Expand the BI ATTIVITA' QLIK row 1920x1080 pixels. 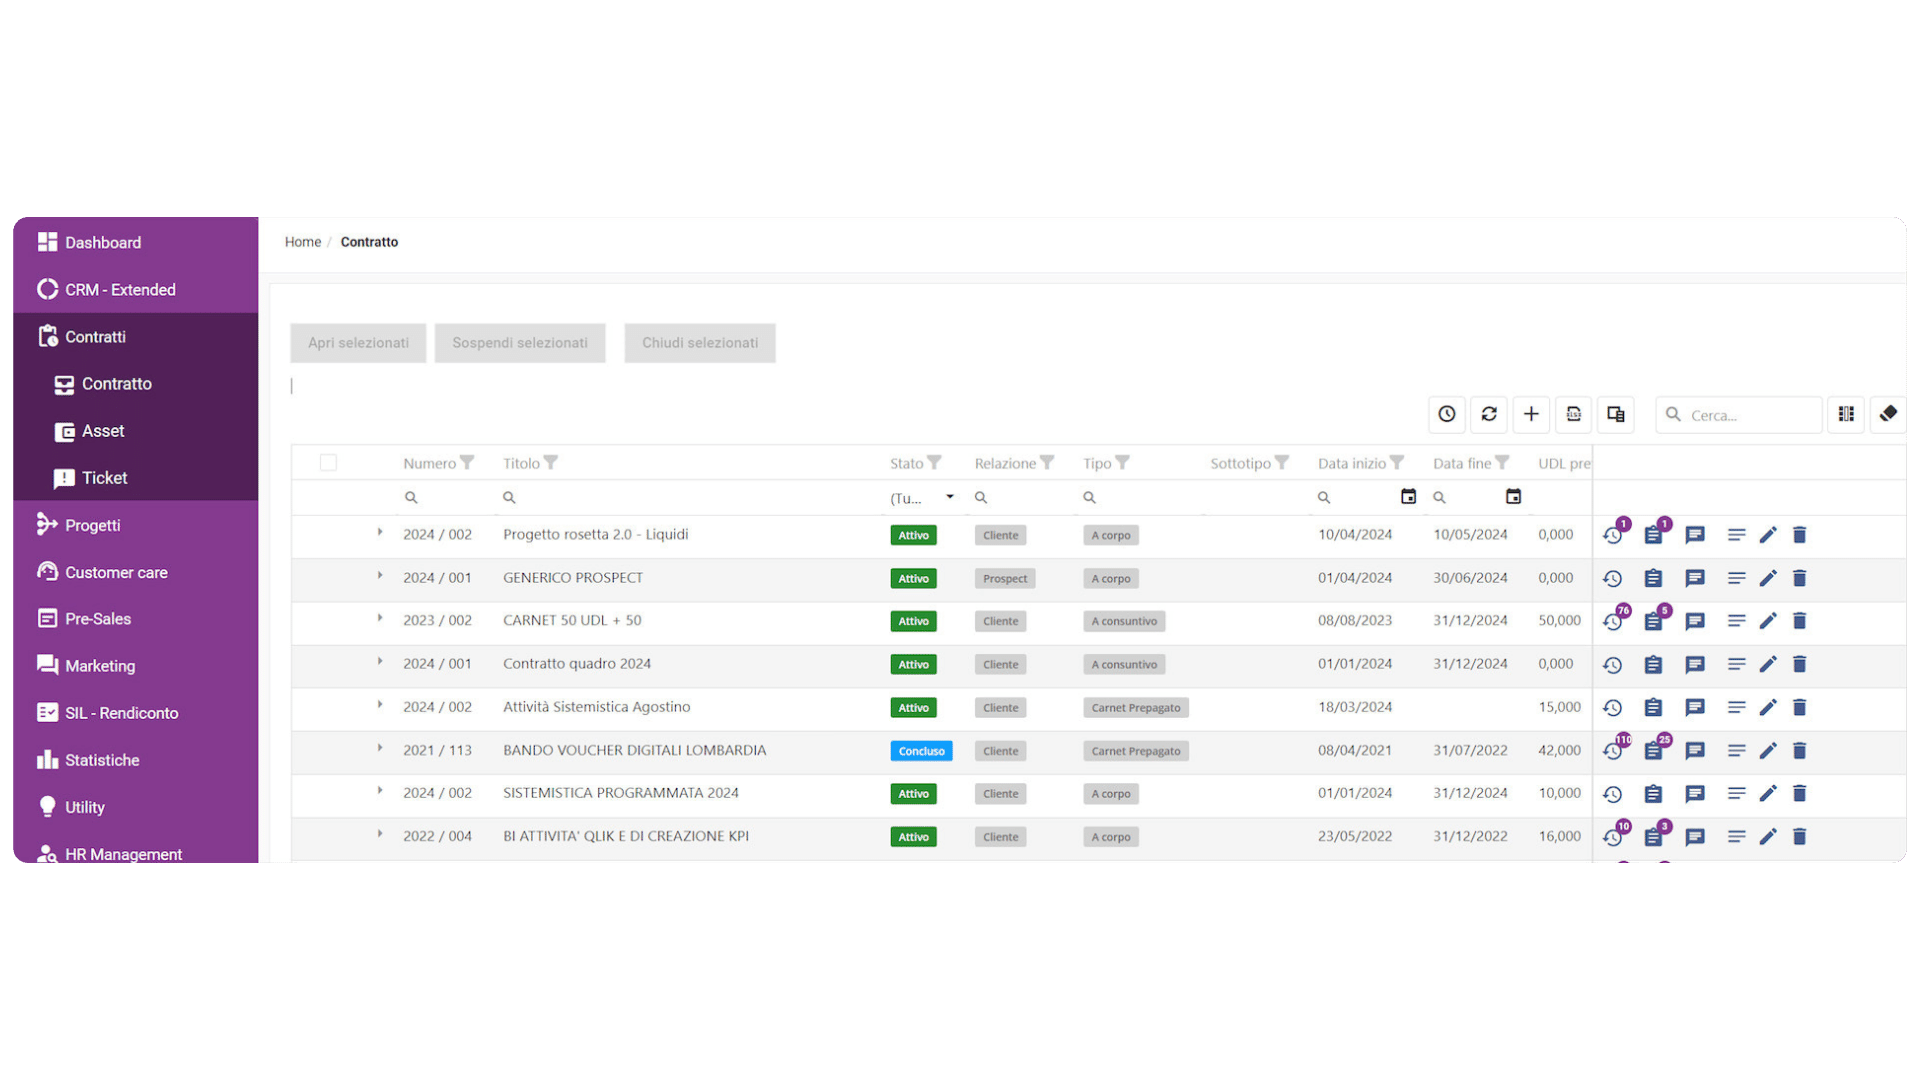click(380, 834)
